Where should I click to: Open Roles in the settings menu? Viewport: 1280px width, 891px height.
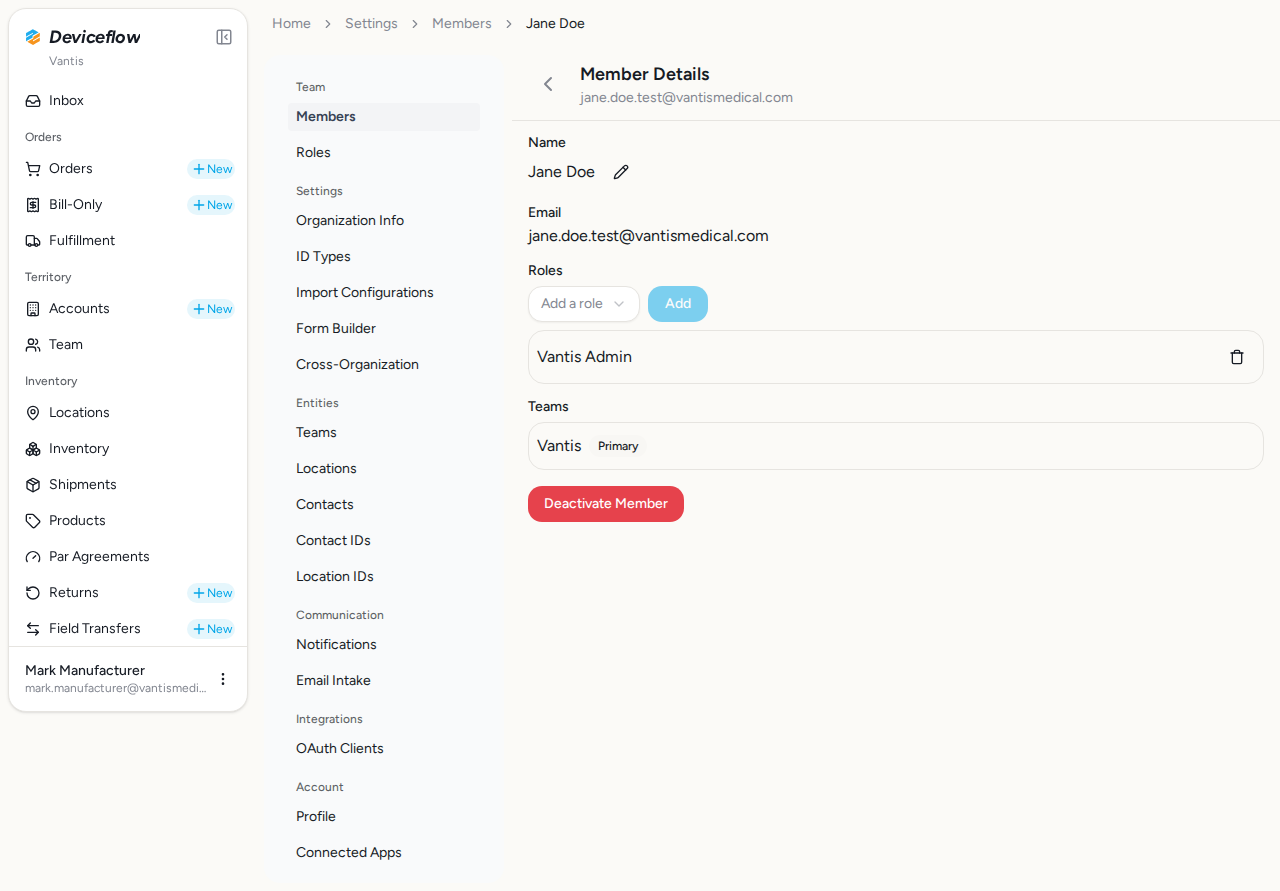[384, 153]
